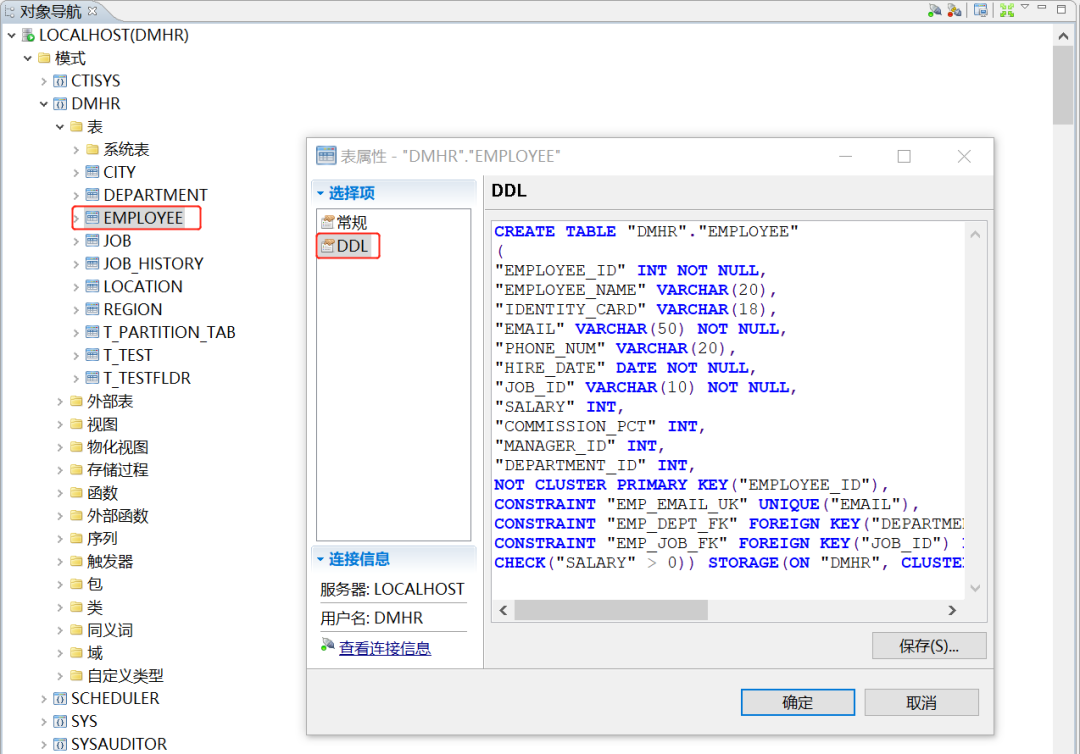Click the REGION table icon
The height and width of the screenshot is (754, 1080).
(92, 309)
